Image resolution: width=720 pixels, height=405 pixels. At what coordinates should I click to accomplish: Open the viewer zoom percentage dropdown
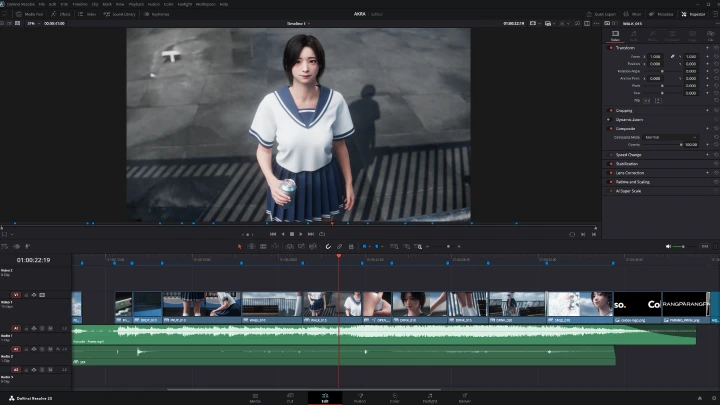33,23
